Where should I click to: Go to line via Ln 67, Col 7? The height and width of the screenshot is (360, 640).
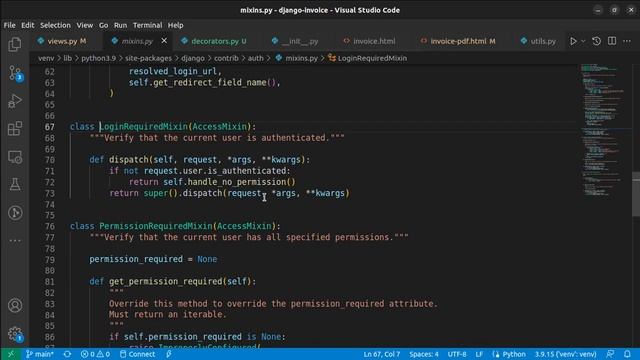coord(382,354)
